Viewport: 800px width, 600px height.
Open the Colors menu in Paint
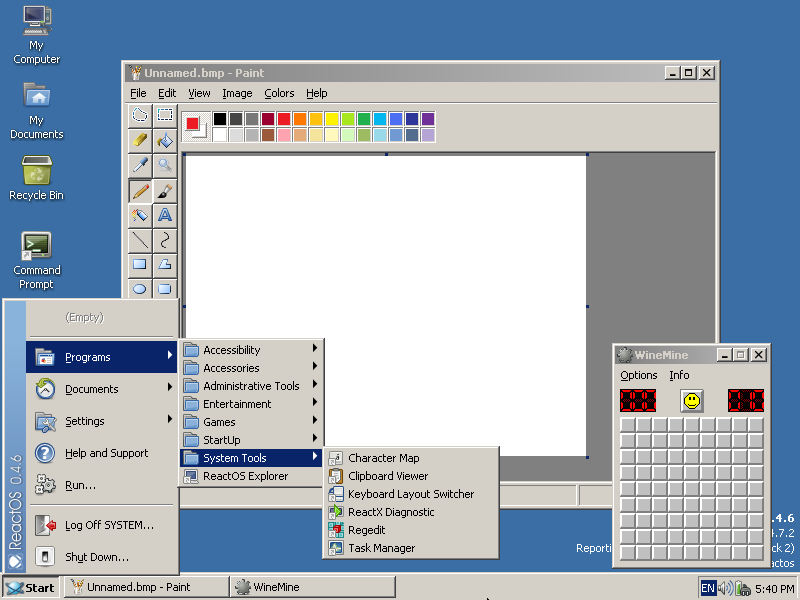tap(279, 93)
